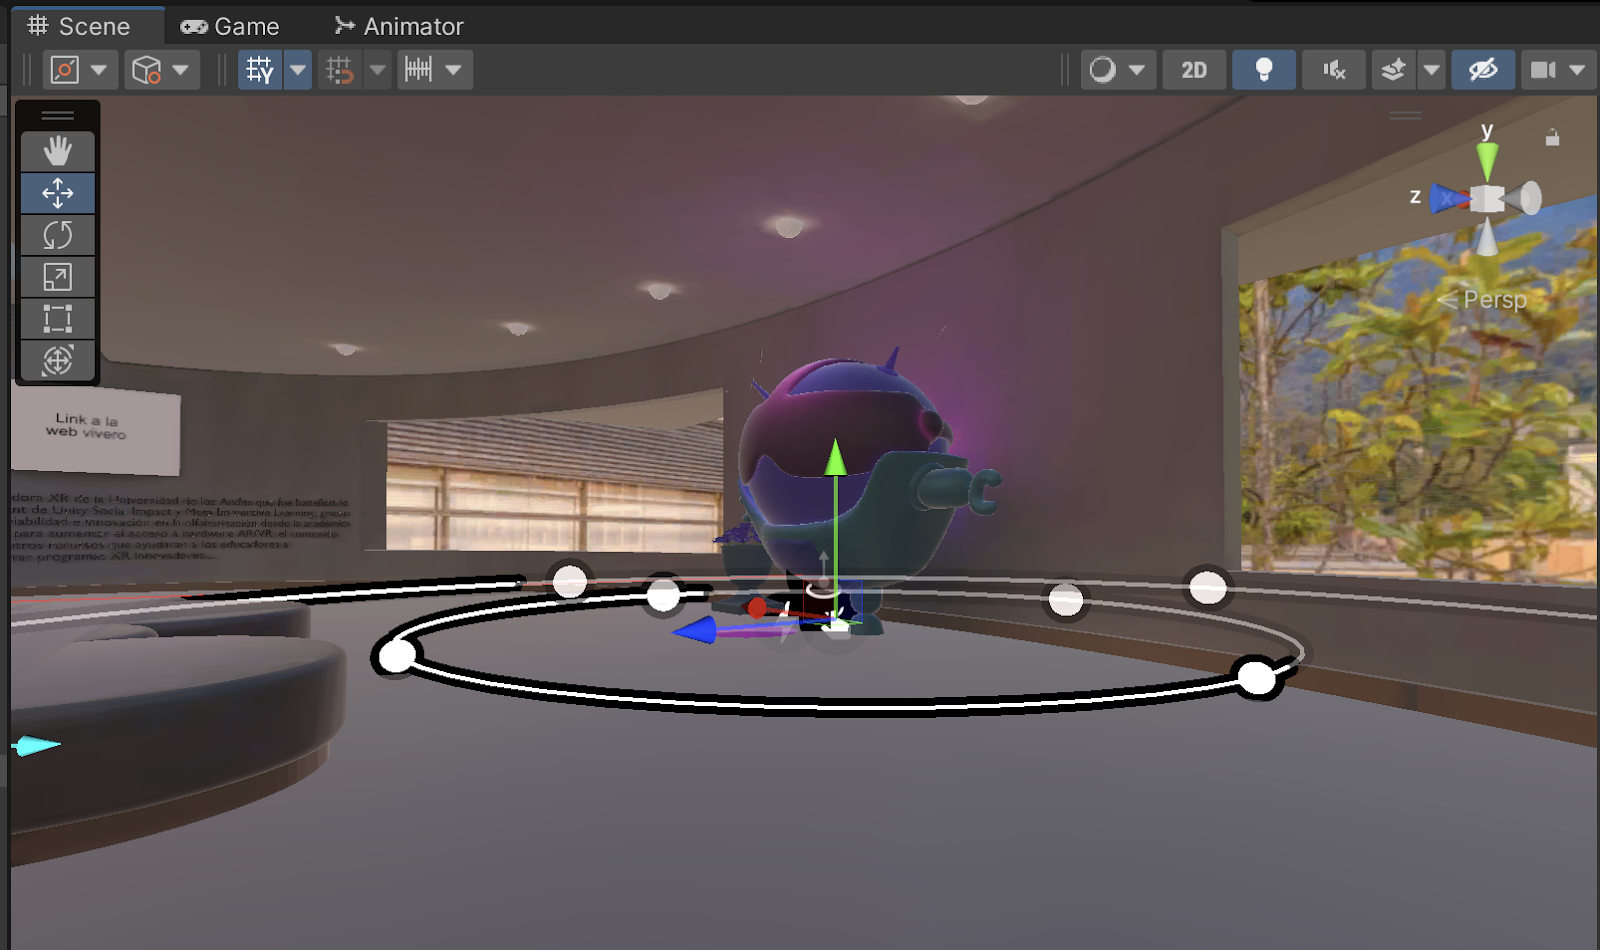
Task: Click the red X move handle
Action: (757, 607)
